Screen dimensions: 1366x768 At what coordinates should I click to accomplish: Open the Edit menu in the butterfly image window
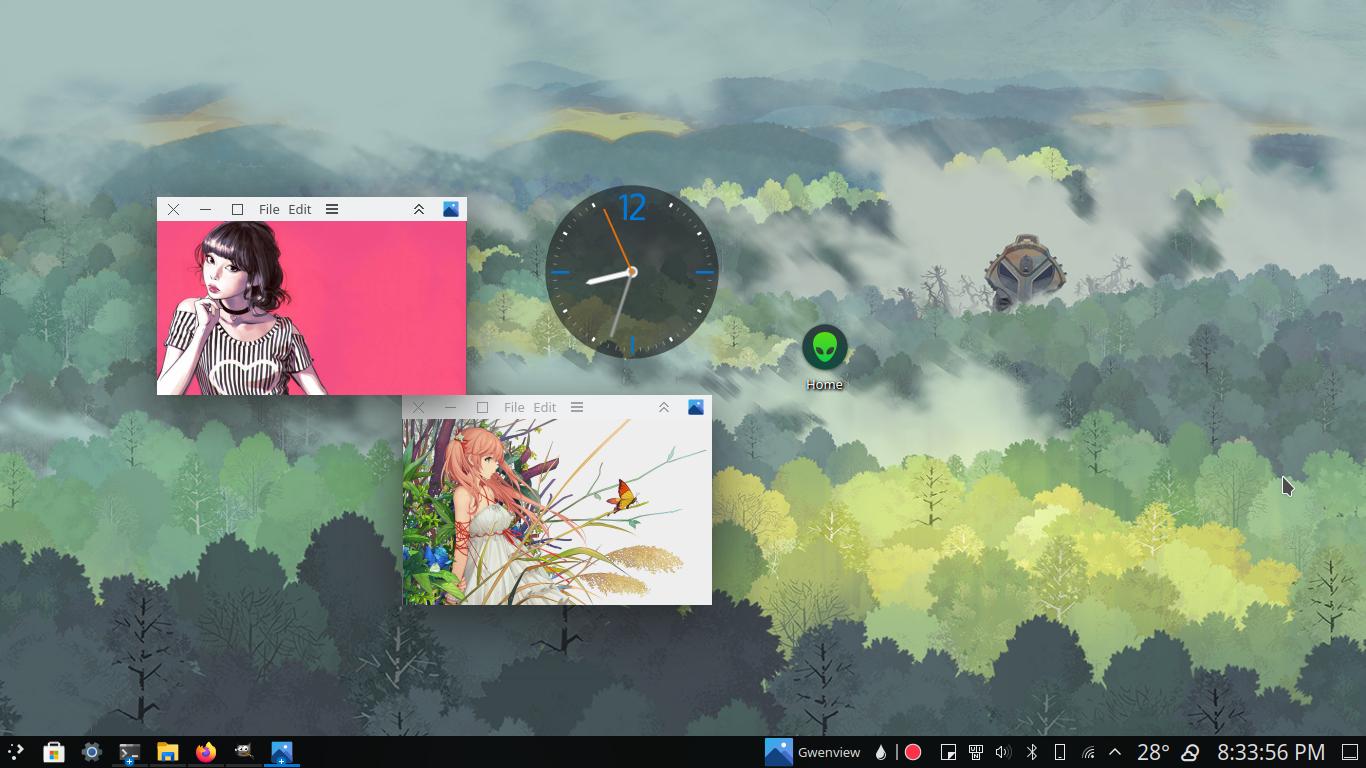coord(545,407)
